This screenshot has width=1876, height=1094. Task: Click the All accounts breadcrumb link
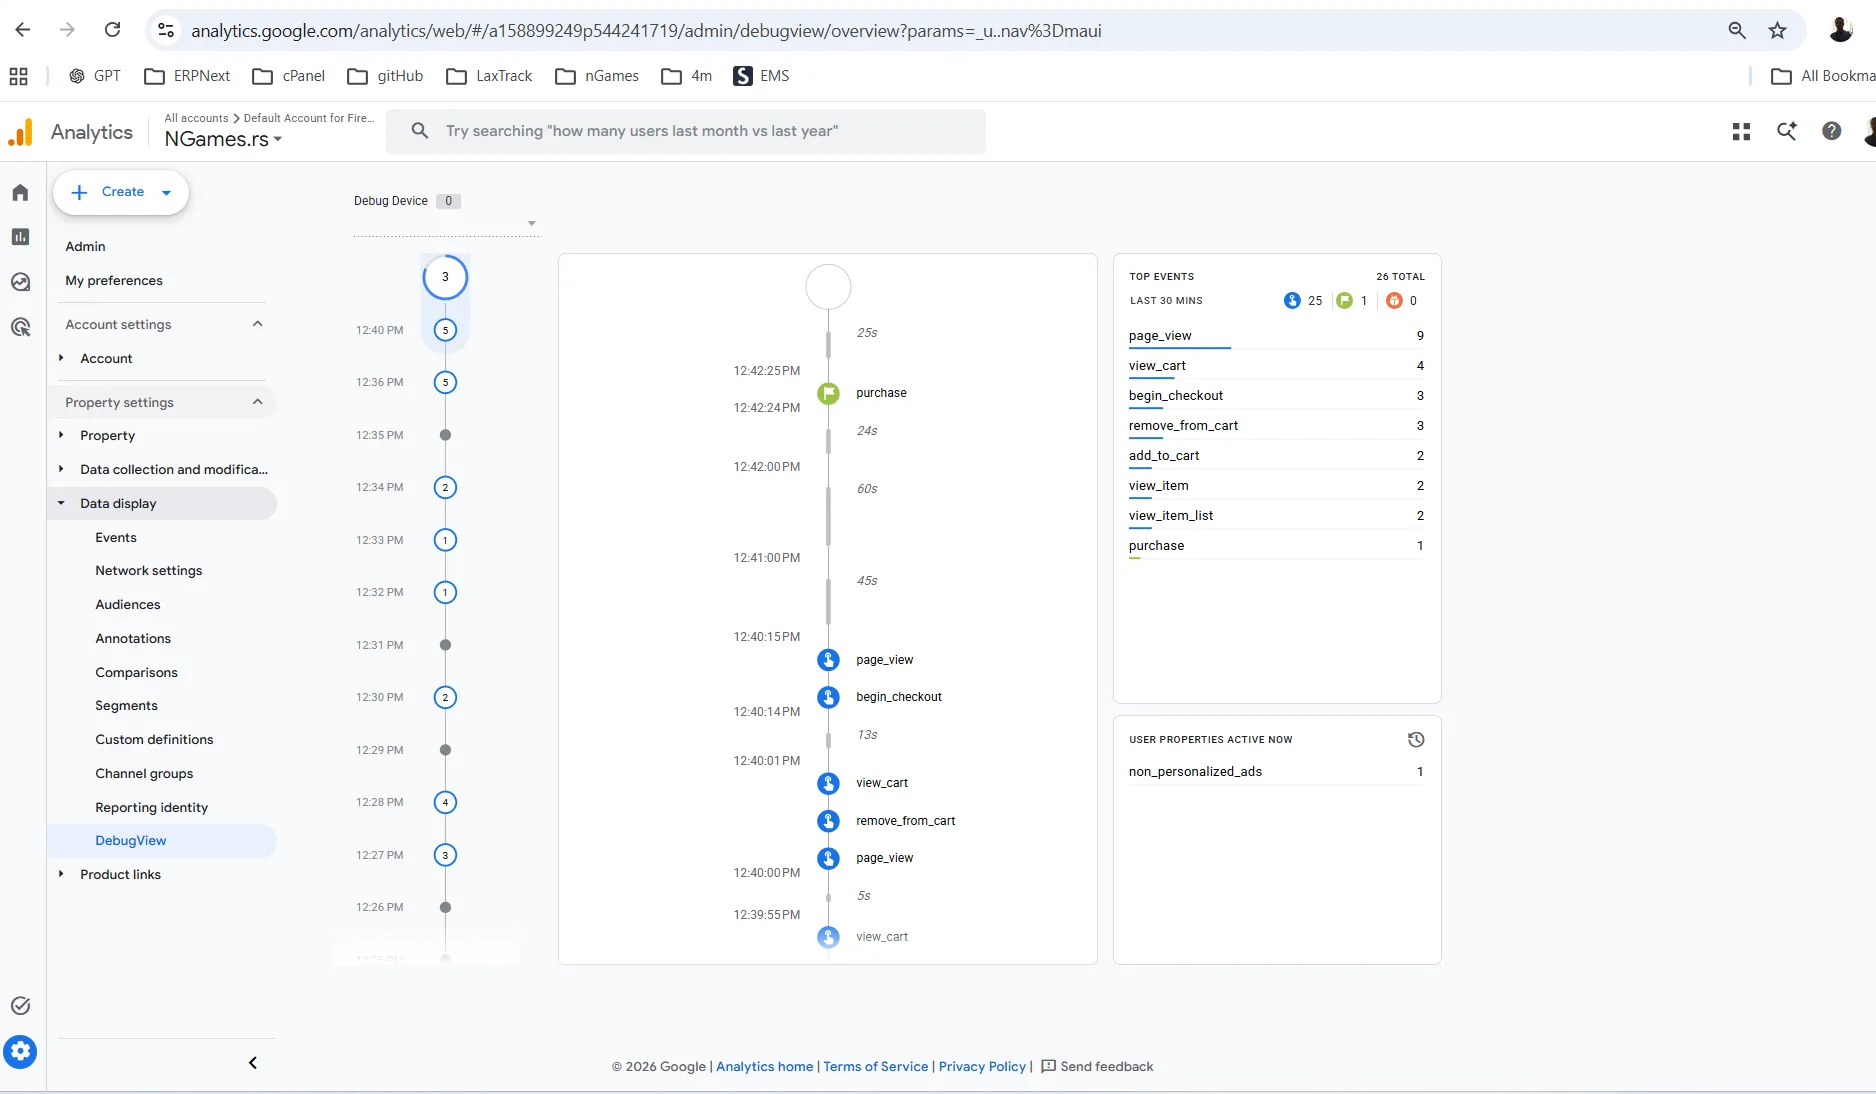[196, 118]
